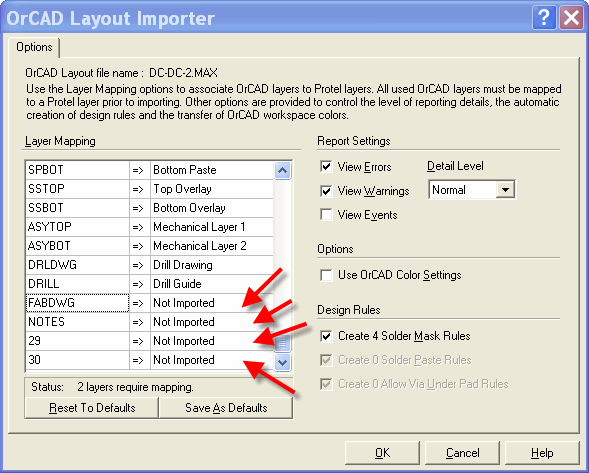Viewport: 589px width, 473px height.
Task: Click the Normal value in Detail Level box
Action: point(449,190)
